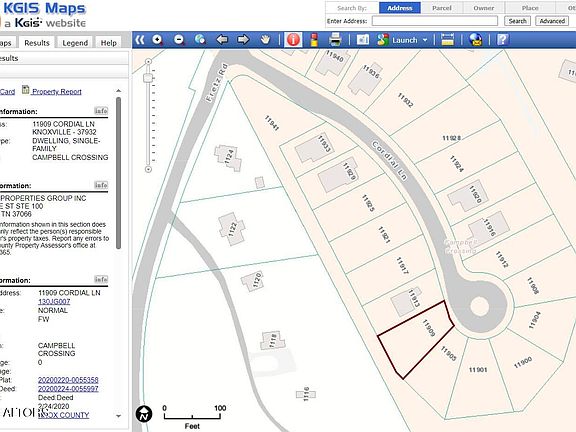Click building 1124 on the map
576x432 pixels.
click(228, 158)
